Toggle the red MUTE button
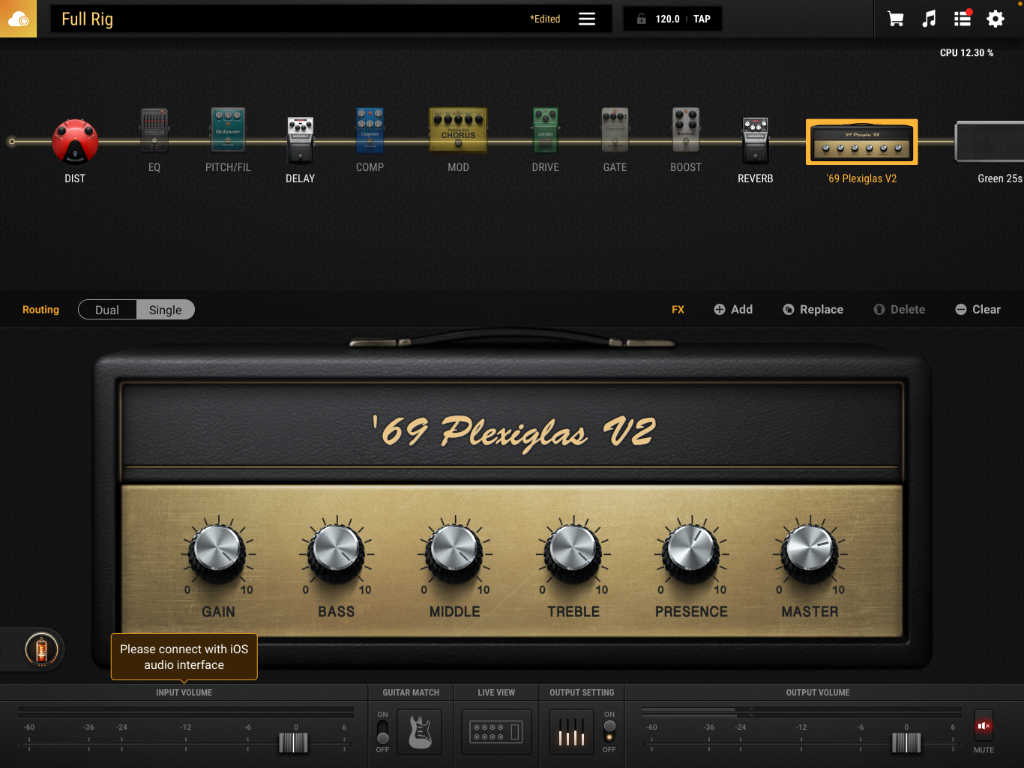 point(984,726)
